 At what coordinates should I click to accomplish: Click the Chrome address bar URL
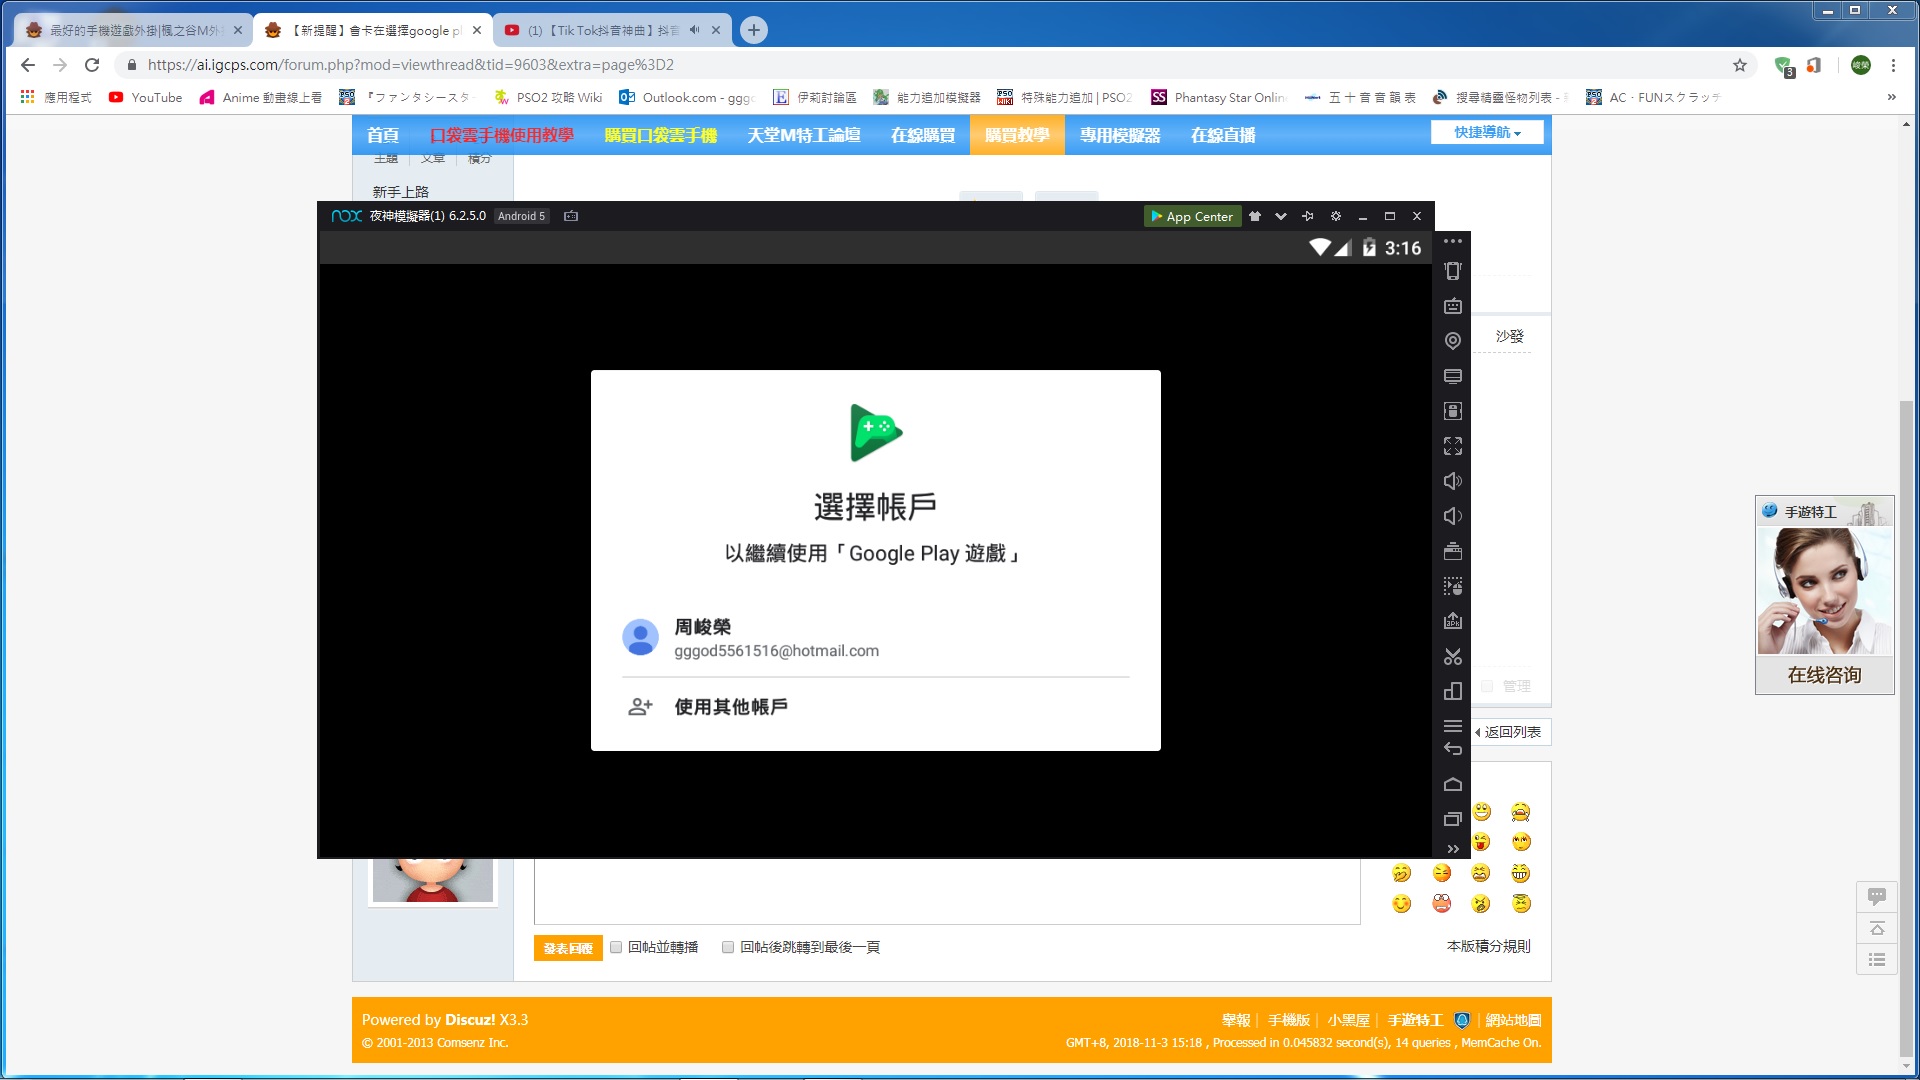[411, 65]
